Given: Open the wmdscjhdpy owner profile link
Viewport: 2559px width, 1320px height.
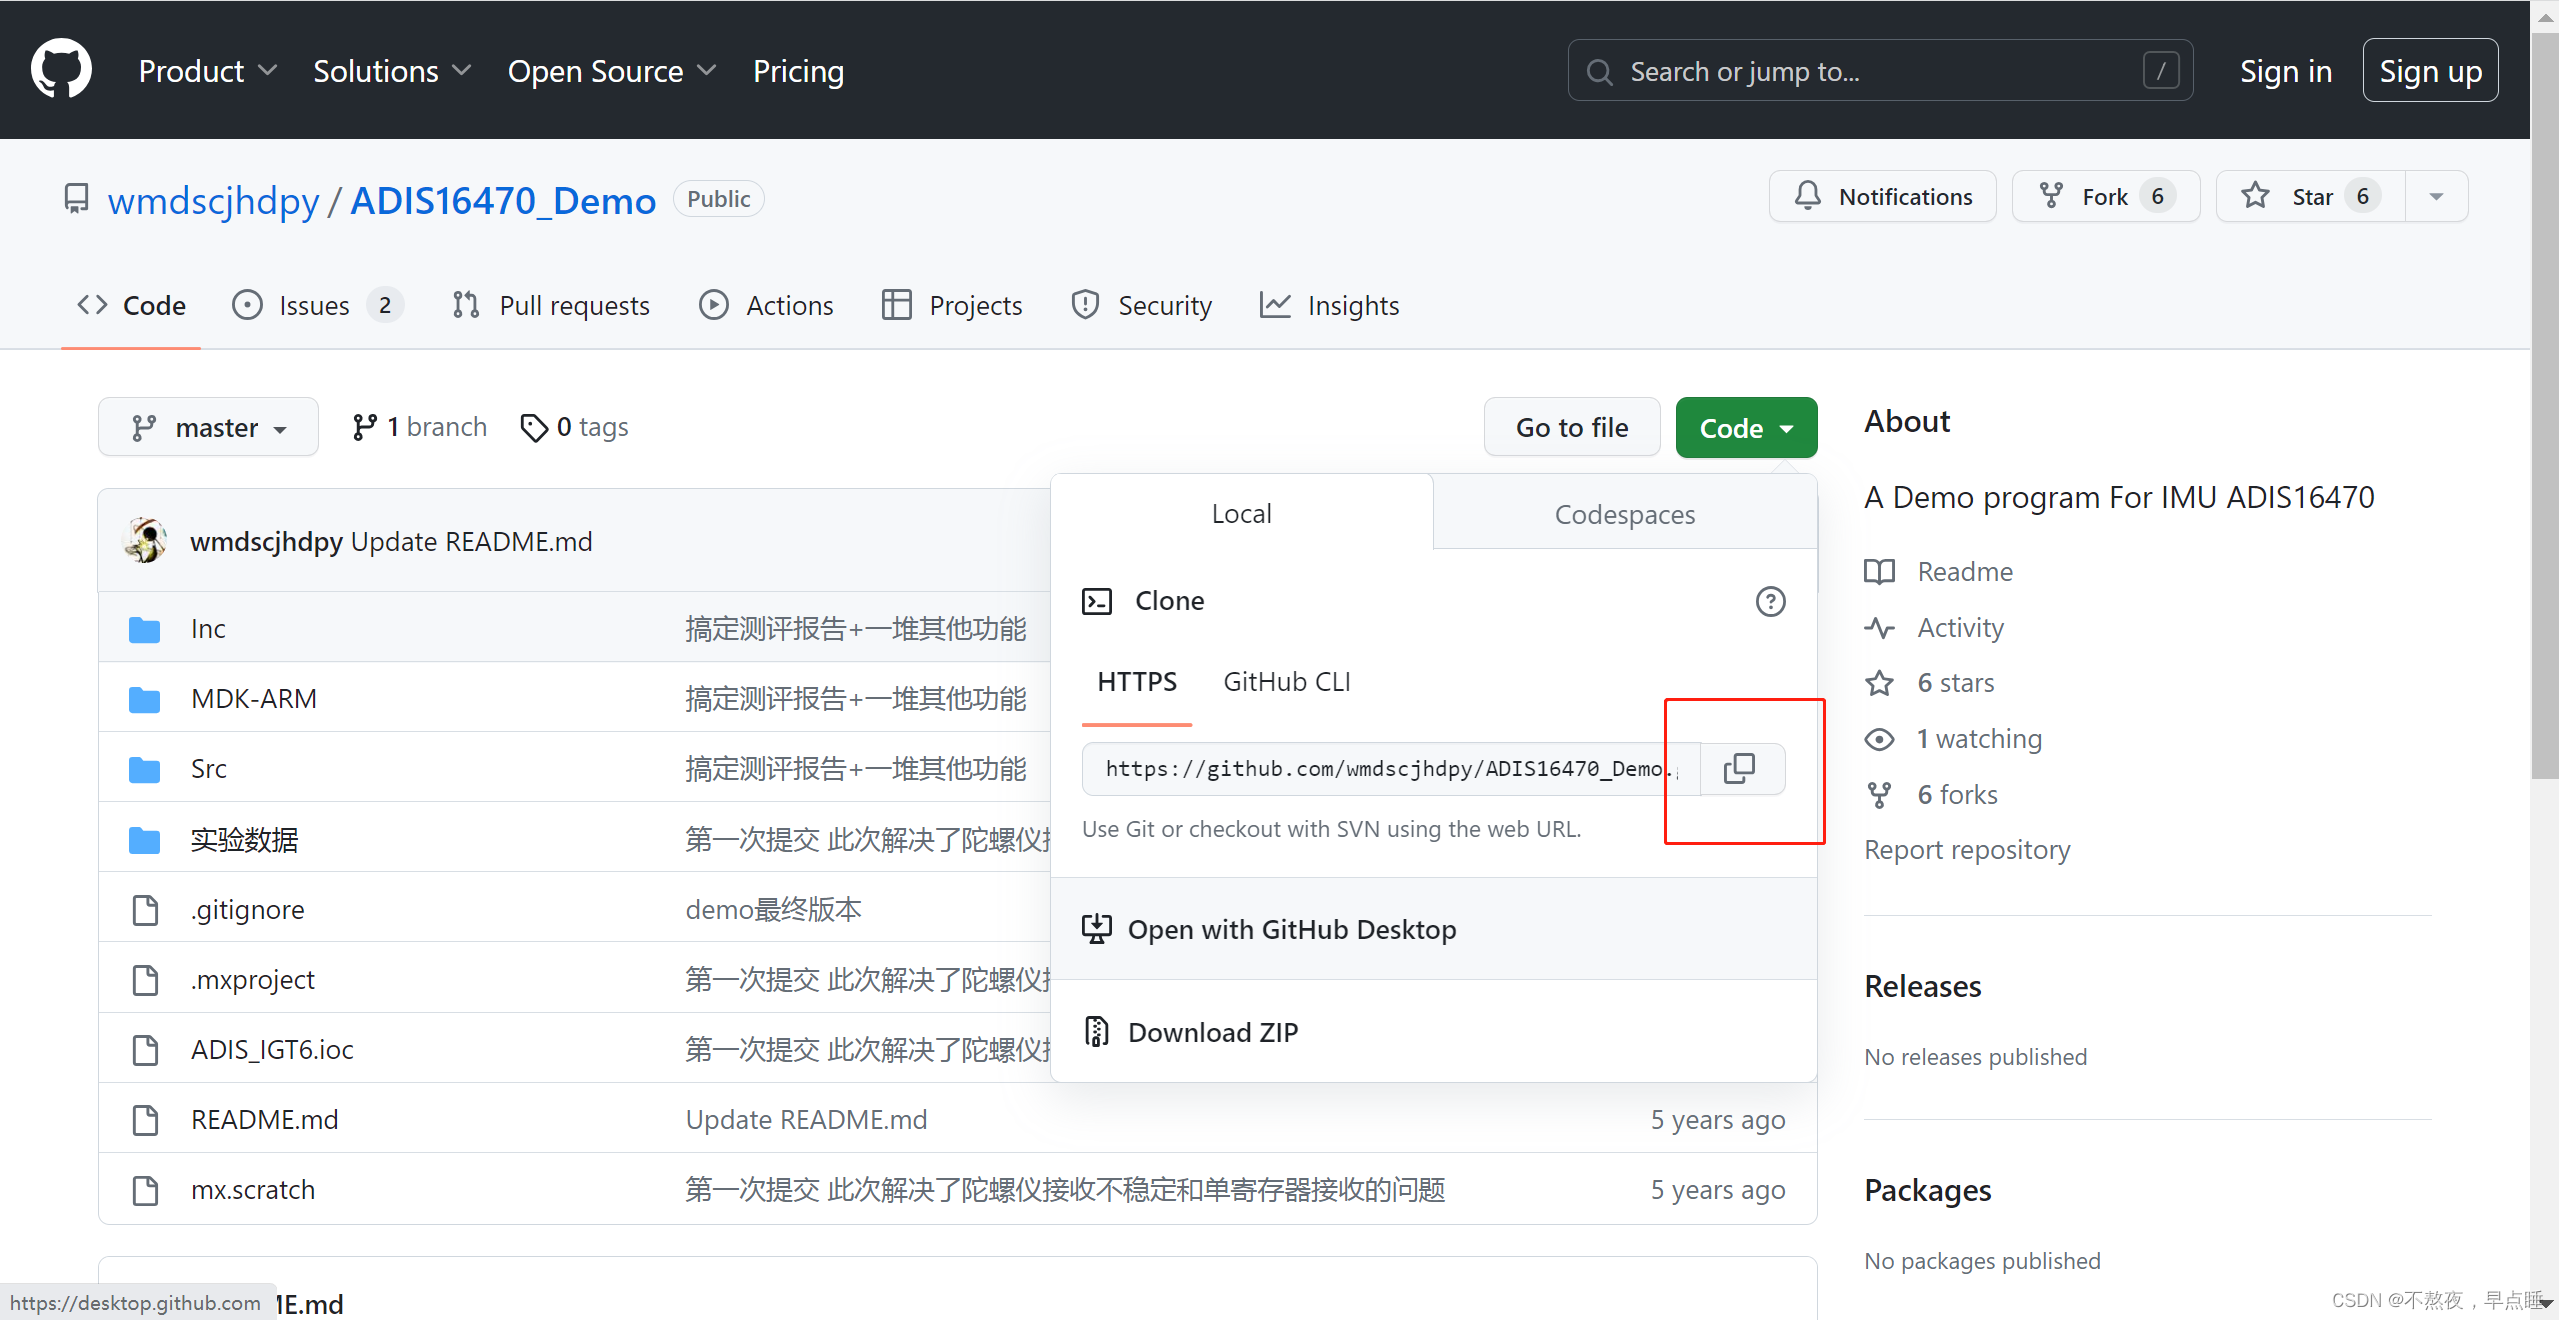Looking at the screenshot, I should [213, 200].
